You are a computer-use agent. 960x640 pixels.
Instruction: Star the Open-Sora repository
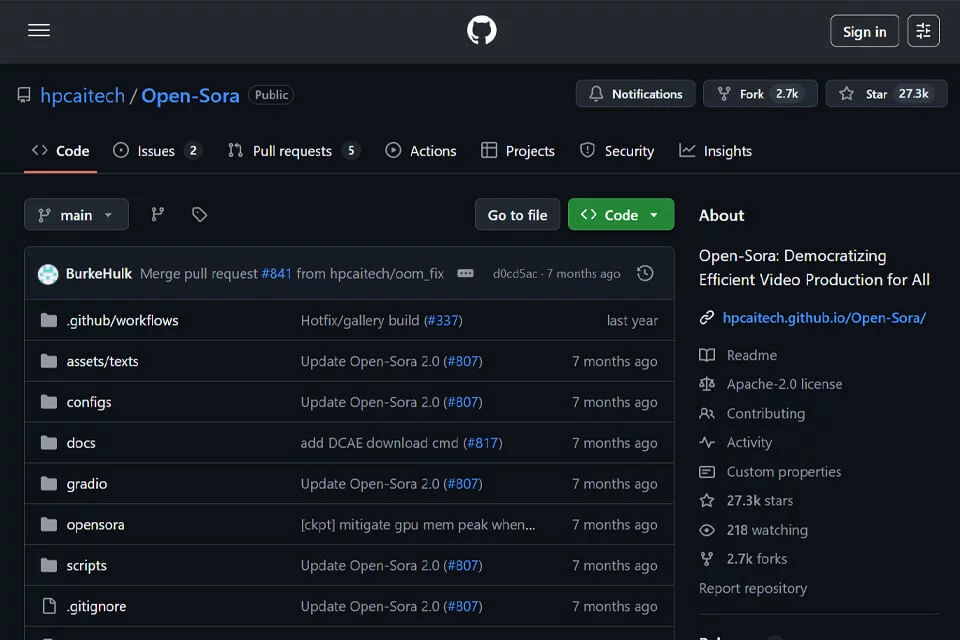tap(886, 94)
